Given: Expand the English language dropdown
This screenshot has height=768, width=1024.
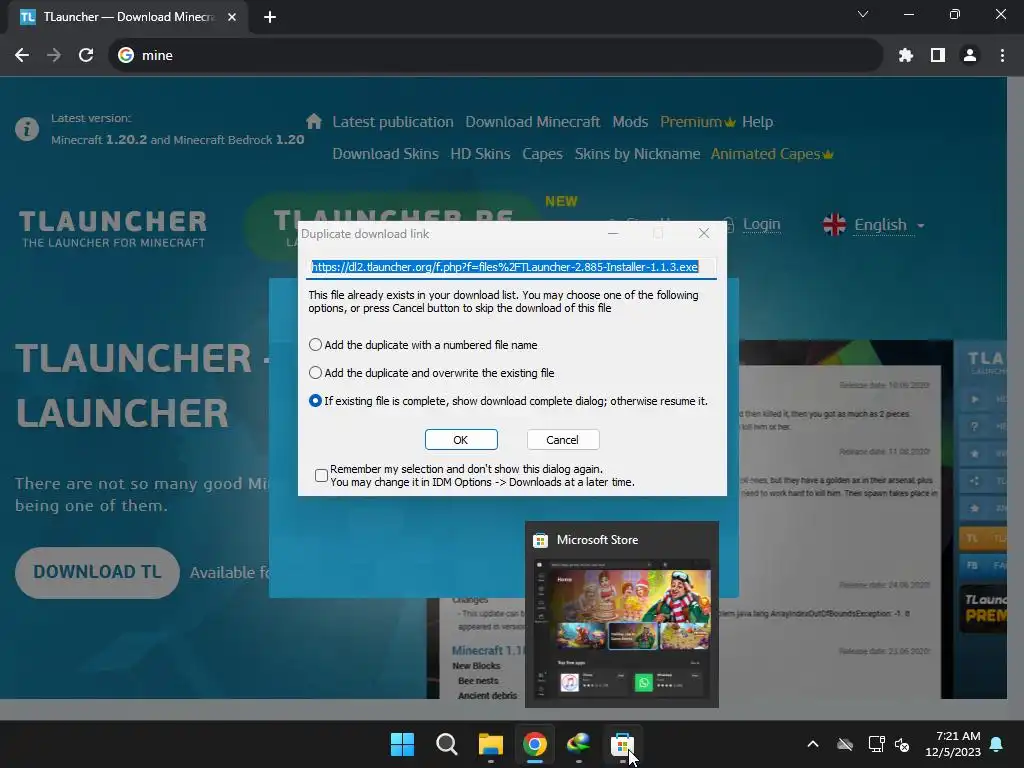Looking at the screenshot, I should (889, 225).
